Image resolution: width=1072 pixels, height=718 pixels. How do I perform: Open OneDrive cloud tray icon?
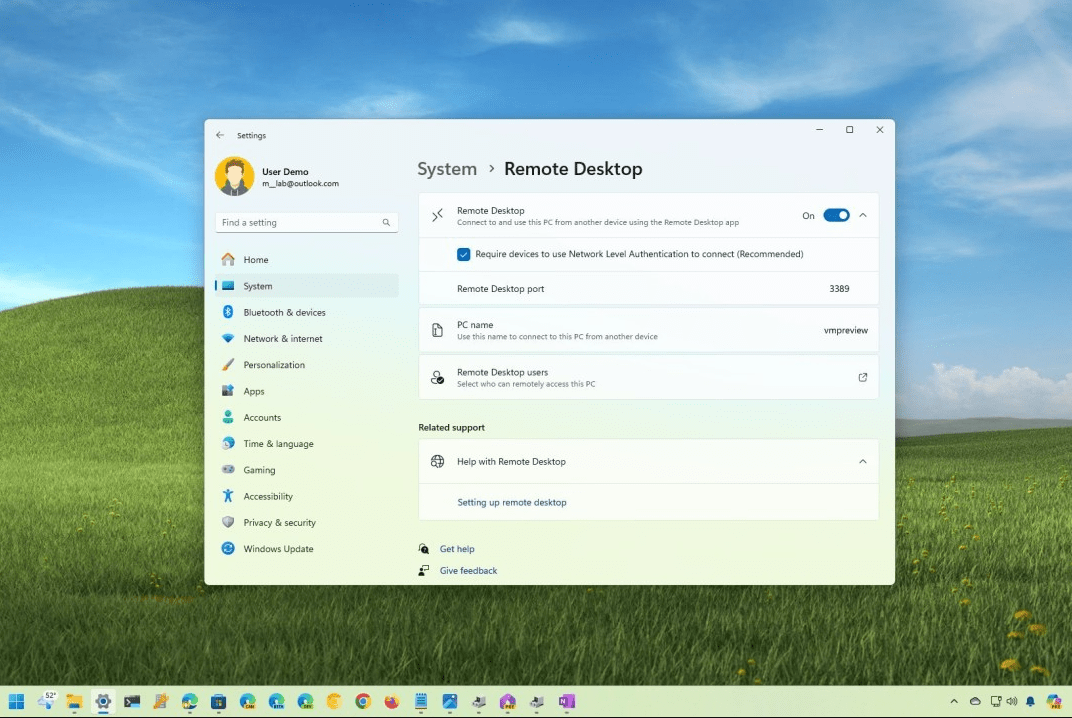point(976,702)
